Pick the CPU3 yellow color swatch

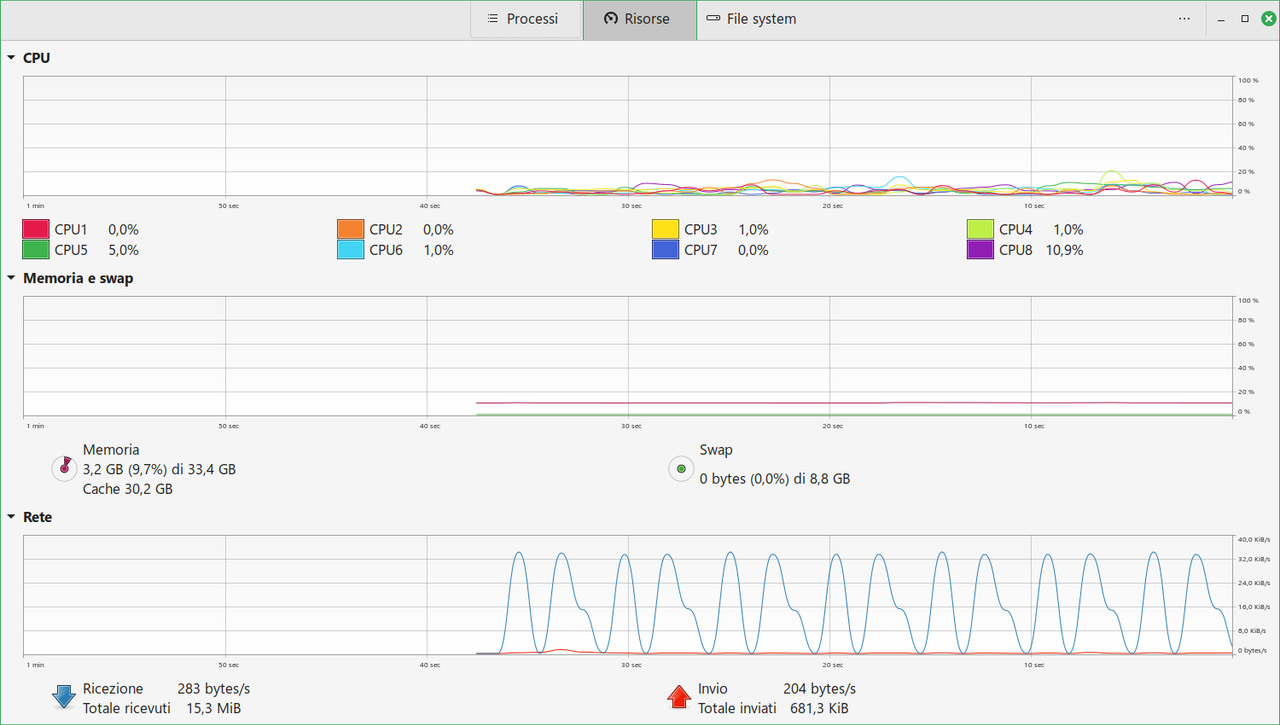coord(665,229)
